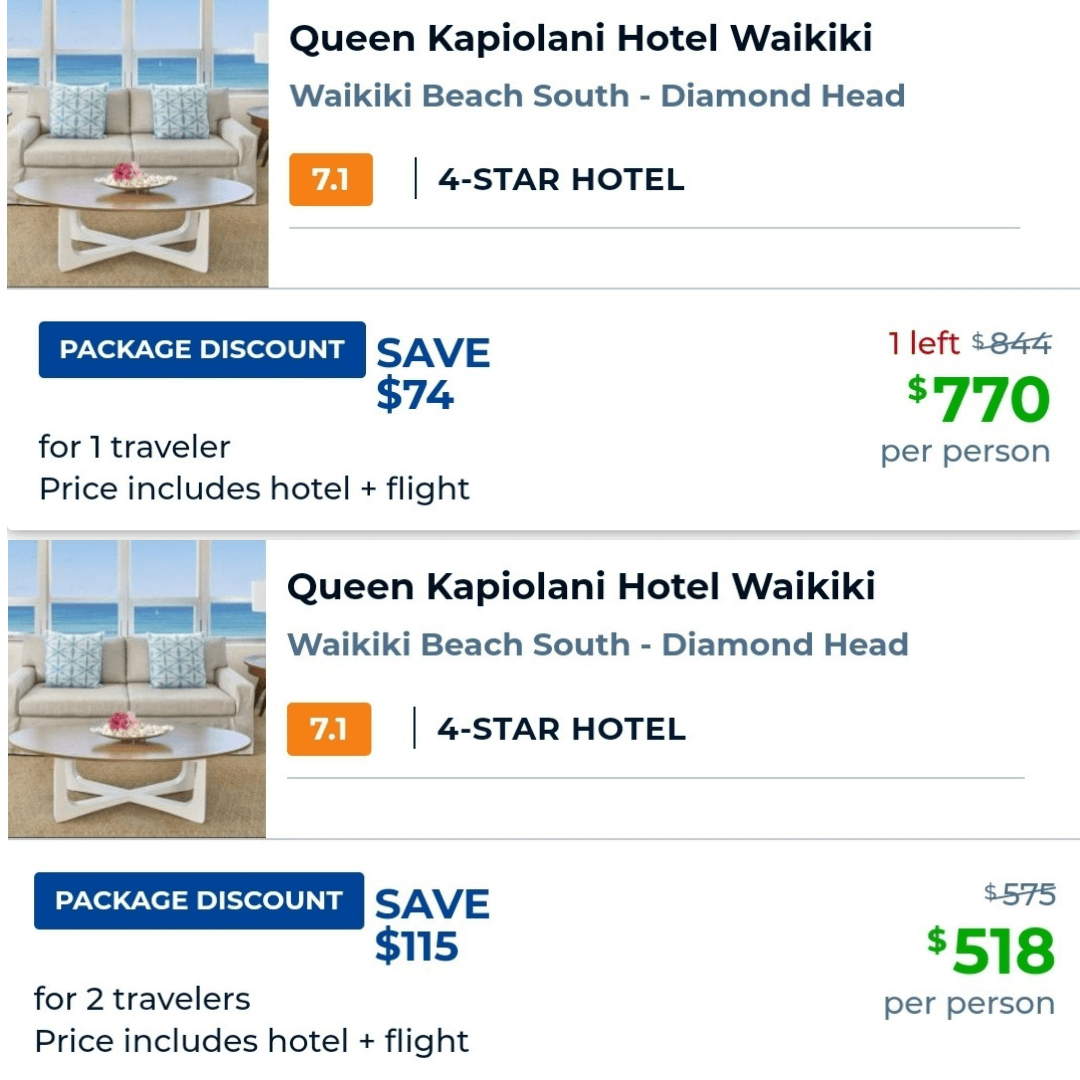The image size is (1080, 1080).
Task: Click the SAVE $115 label
Action: (432, 925)
